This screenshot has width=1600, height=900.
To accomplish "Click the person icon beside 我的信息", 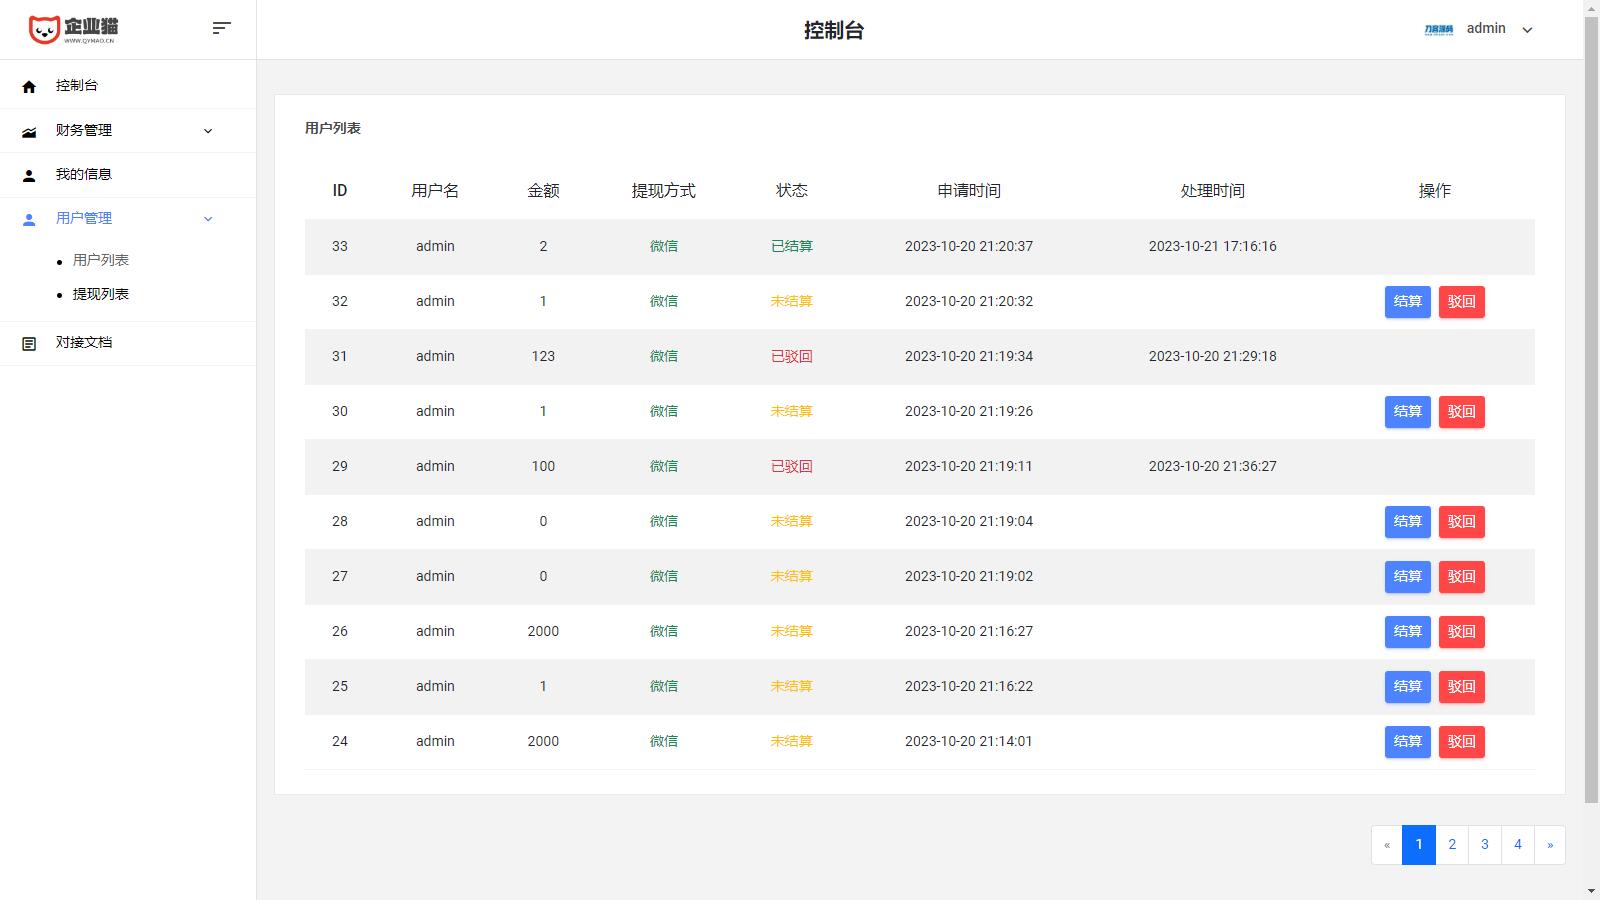I will [x=29, y=175].
